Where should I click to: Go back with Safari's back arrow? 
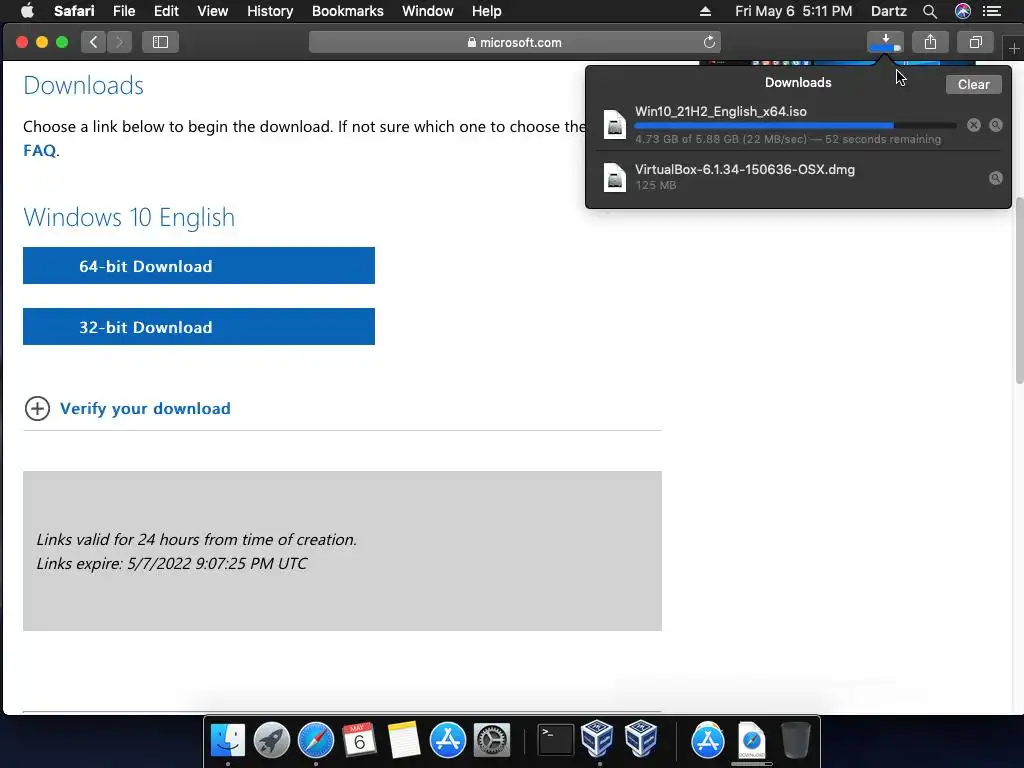(x=93, y=42)
